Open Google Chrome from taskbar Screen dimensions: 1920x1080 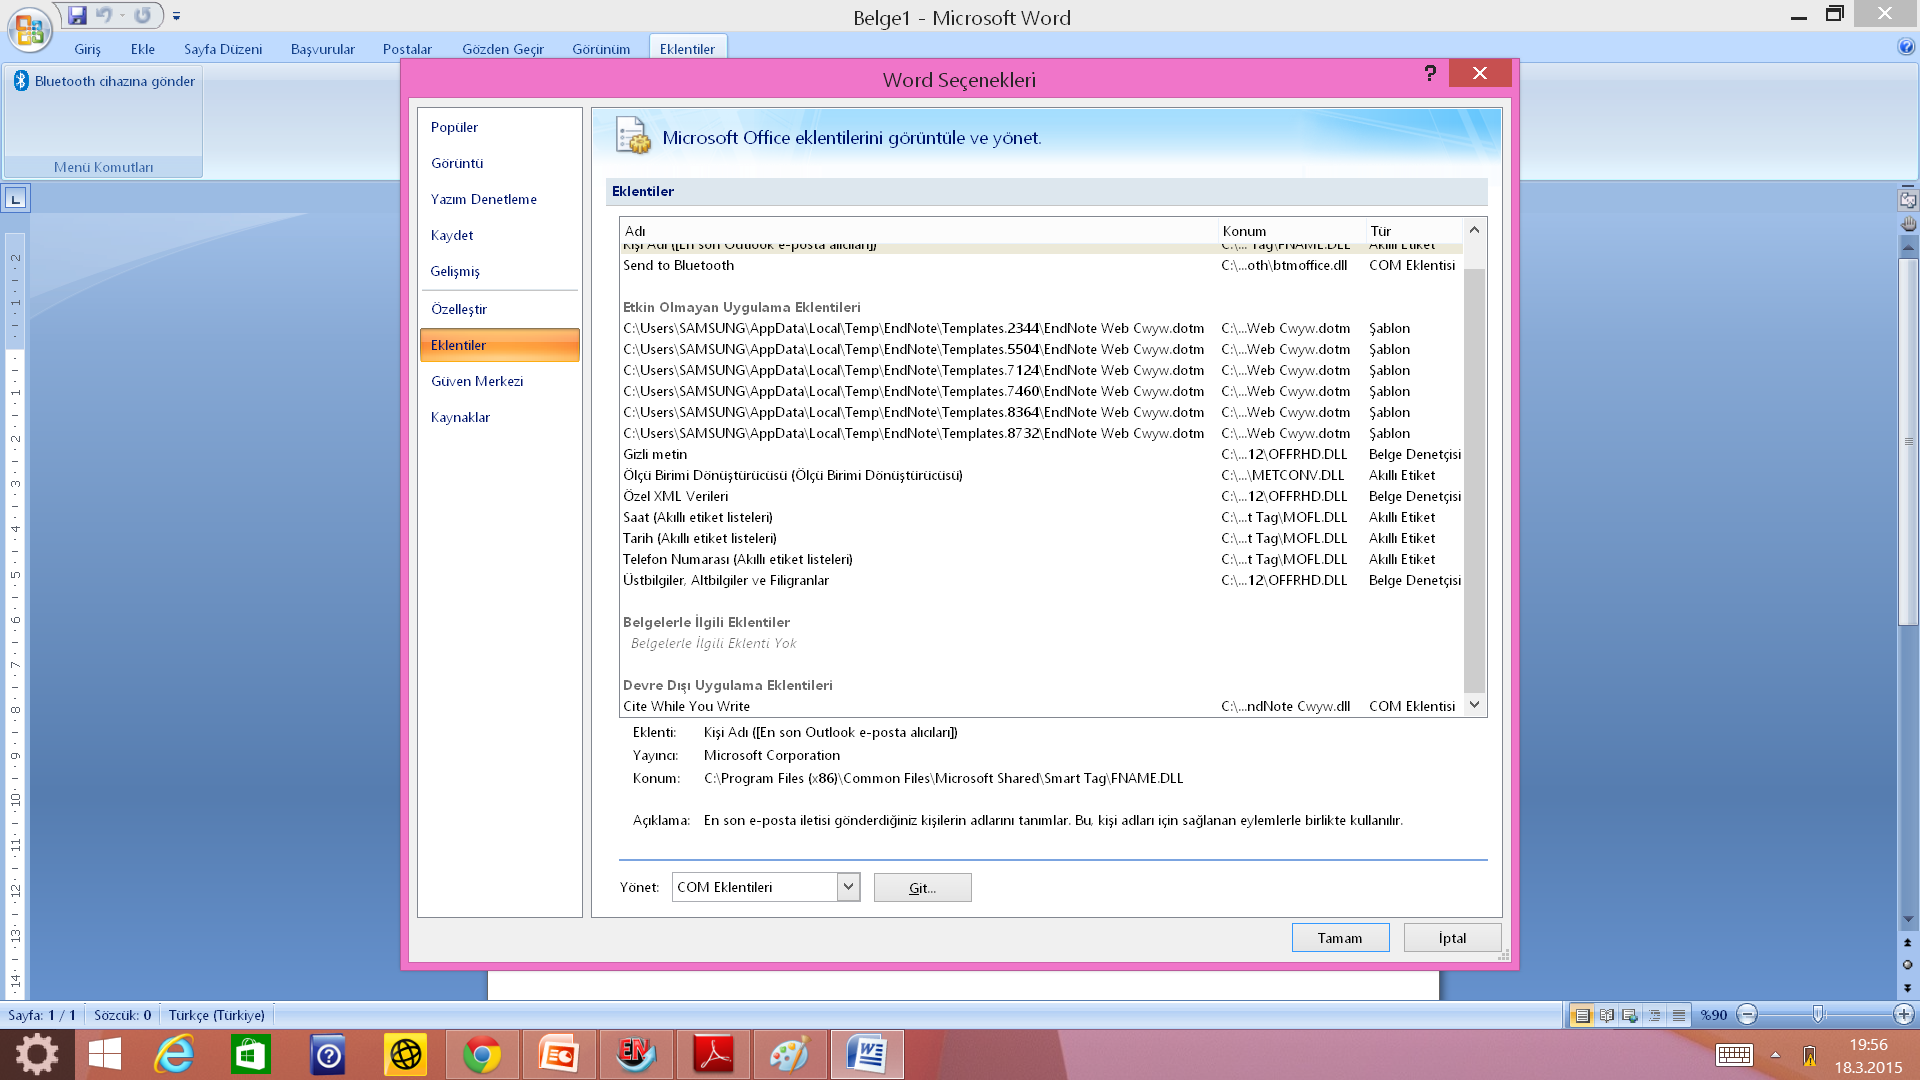point(482,1055)
